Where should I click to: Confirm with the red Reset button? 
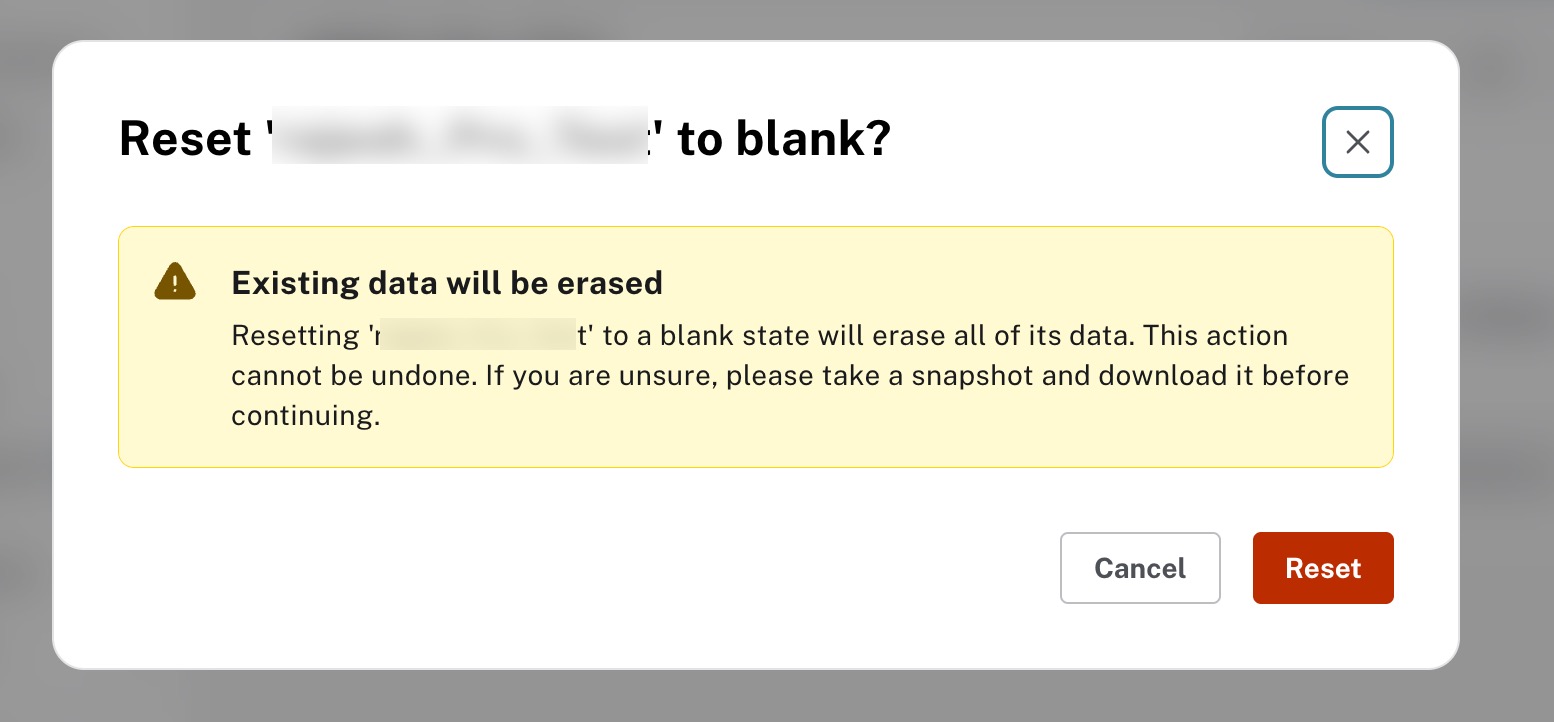[x=1322, y=568]
